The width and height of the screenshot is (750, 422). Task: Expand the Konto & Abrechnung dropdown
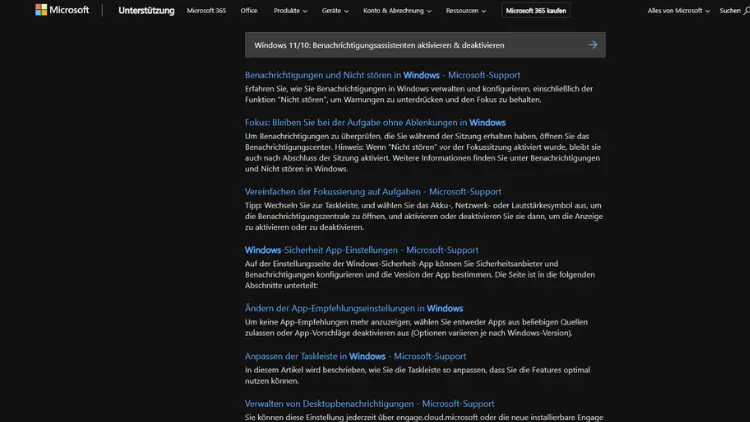(397, 11)
